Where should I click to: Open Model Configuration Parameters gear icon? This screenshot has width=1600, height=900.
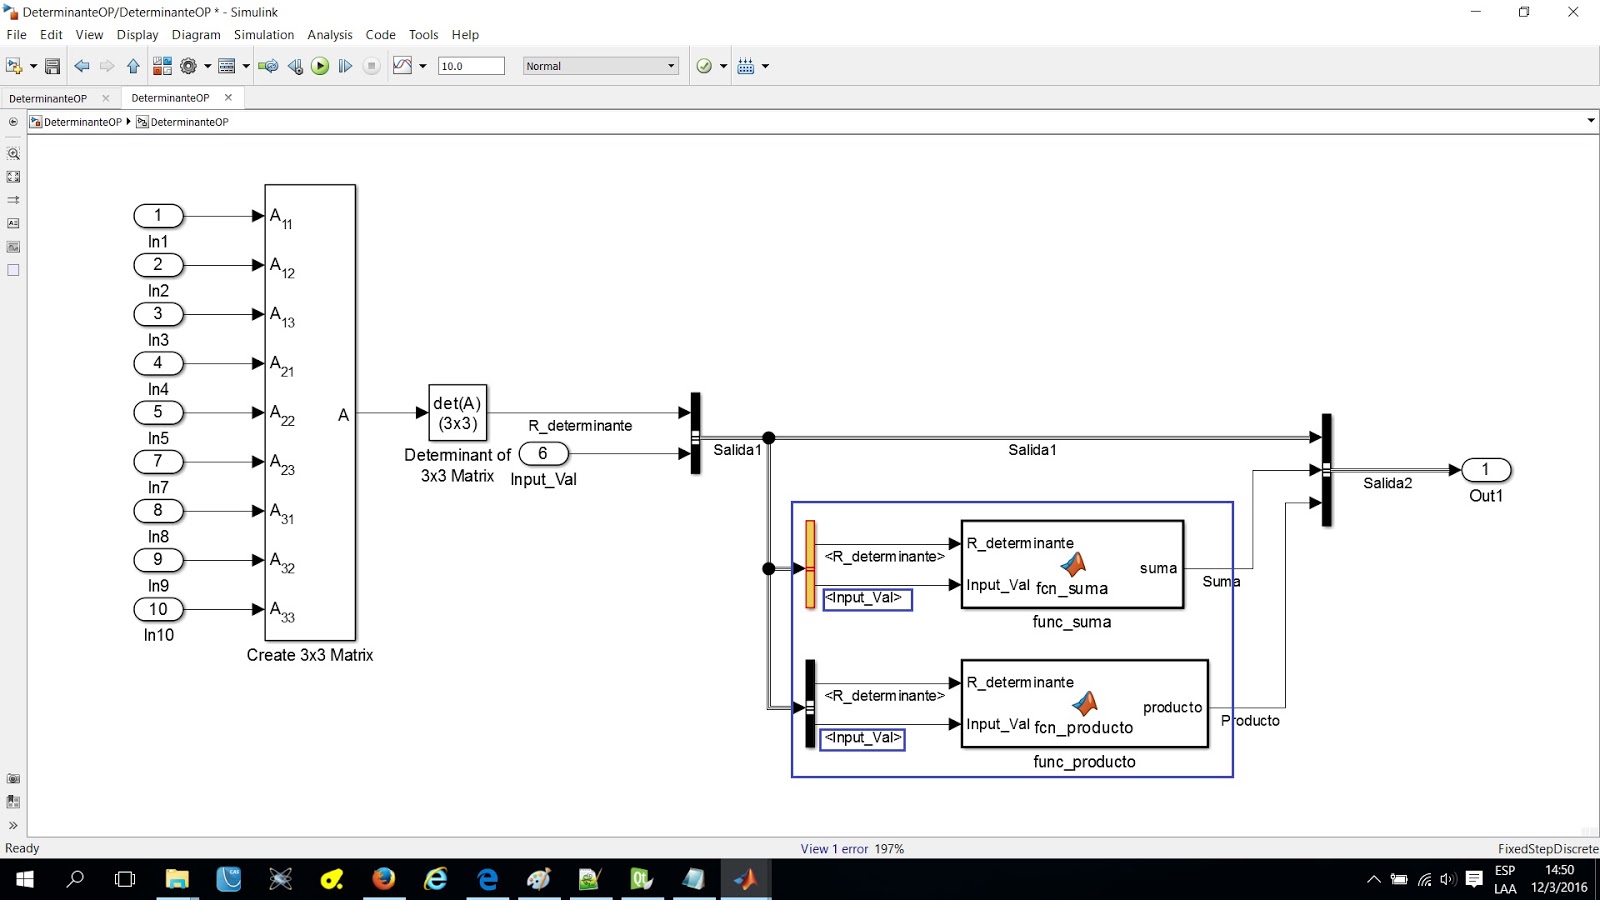(x=190, y=66)
